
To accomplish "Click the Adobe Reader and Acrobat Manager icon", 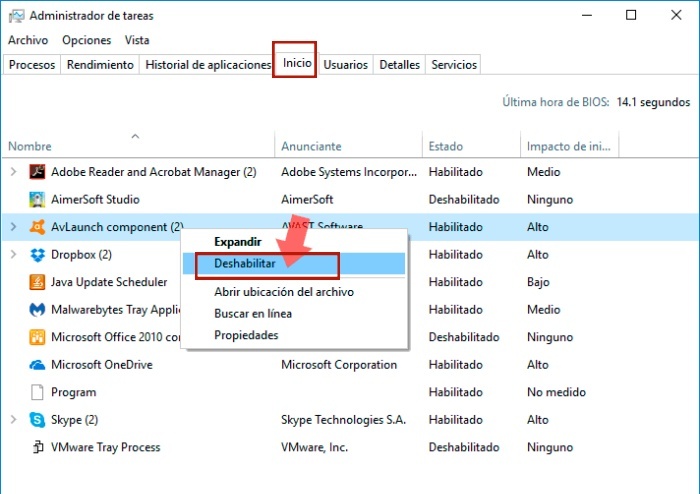I will [x=37, y=172].
